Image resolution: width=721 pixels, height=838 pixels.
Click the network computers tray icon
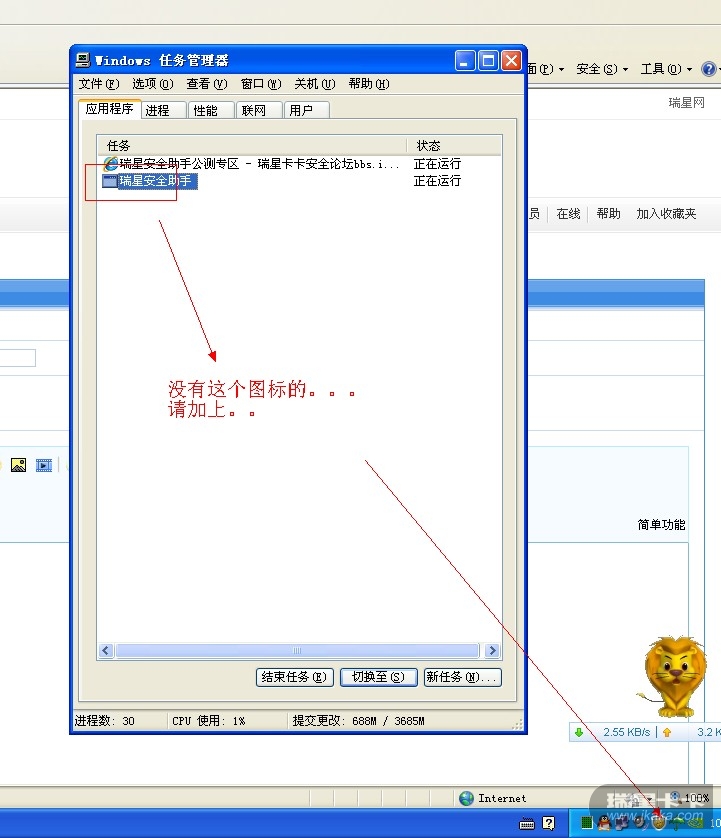pyautogui.click(x=621, y=824)
